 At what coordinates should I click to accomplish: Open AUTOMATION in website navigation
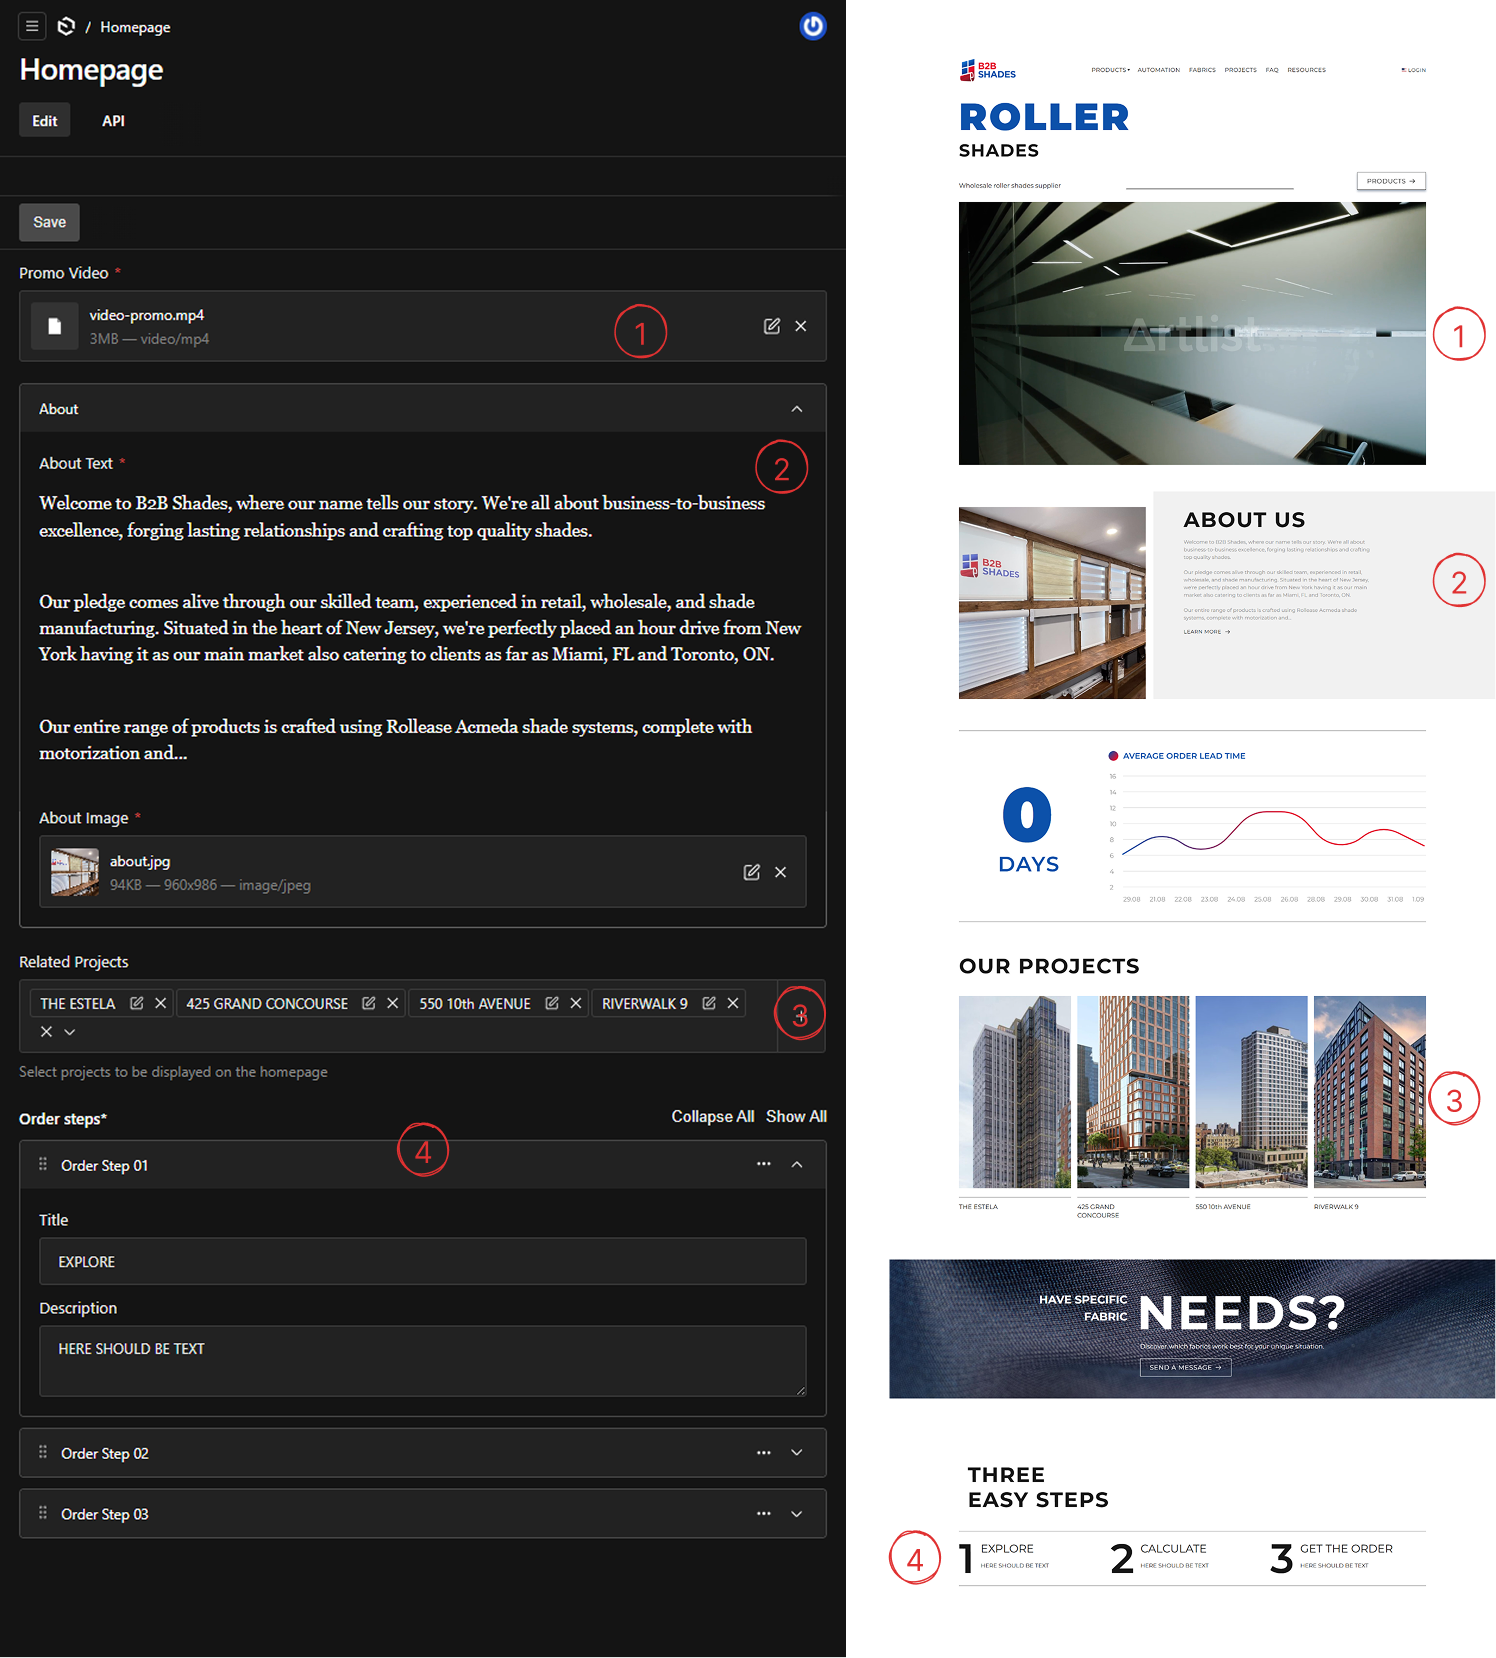(1158, 70)
